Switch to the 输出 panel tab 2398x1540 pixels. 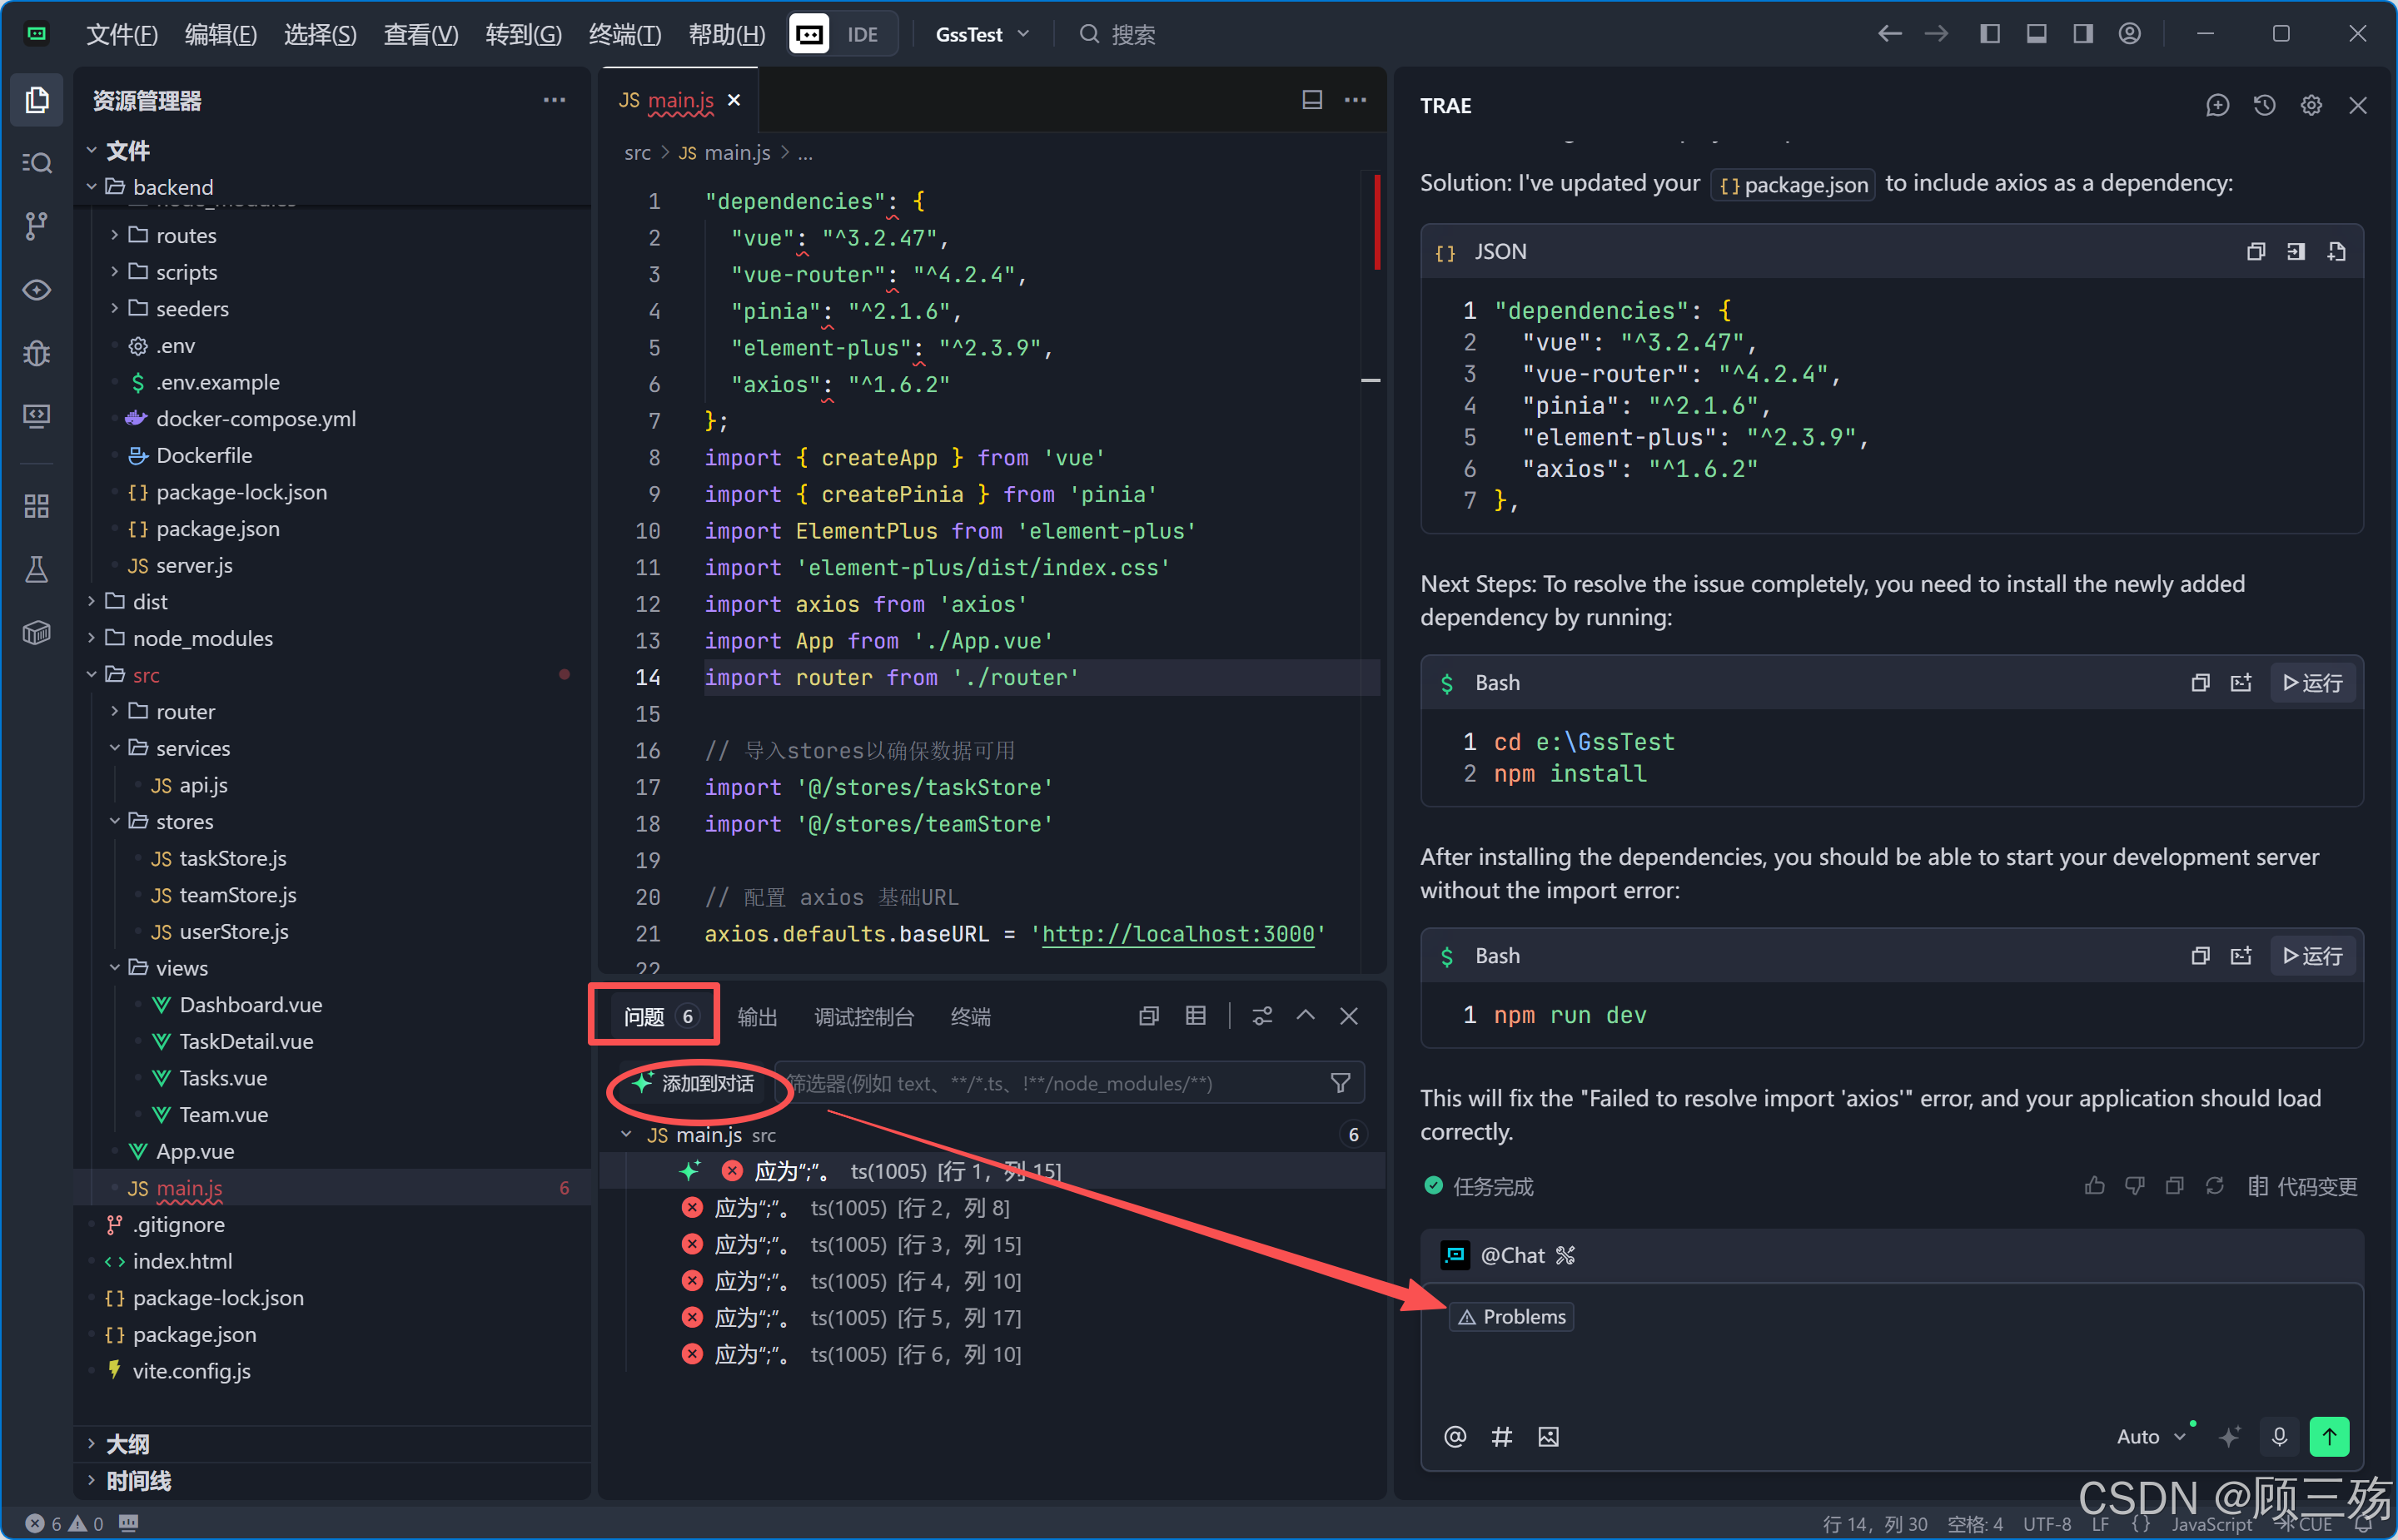[x=757, y=1017]
